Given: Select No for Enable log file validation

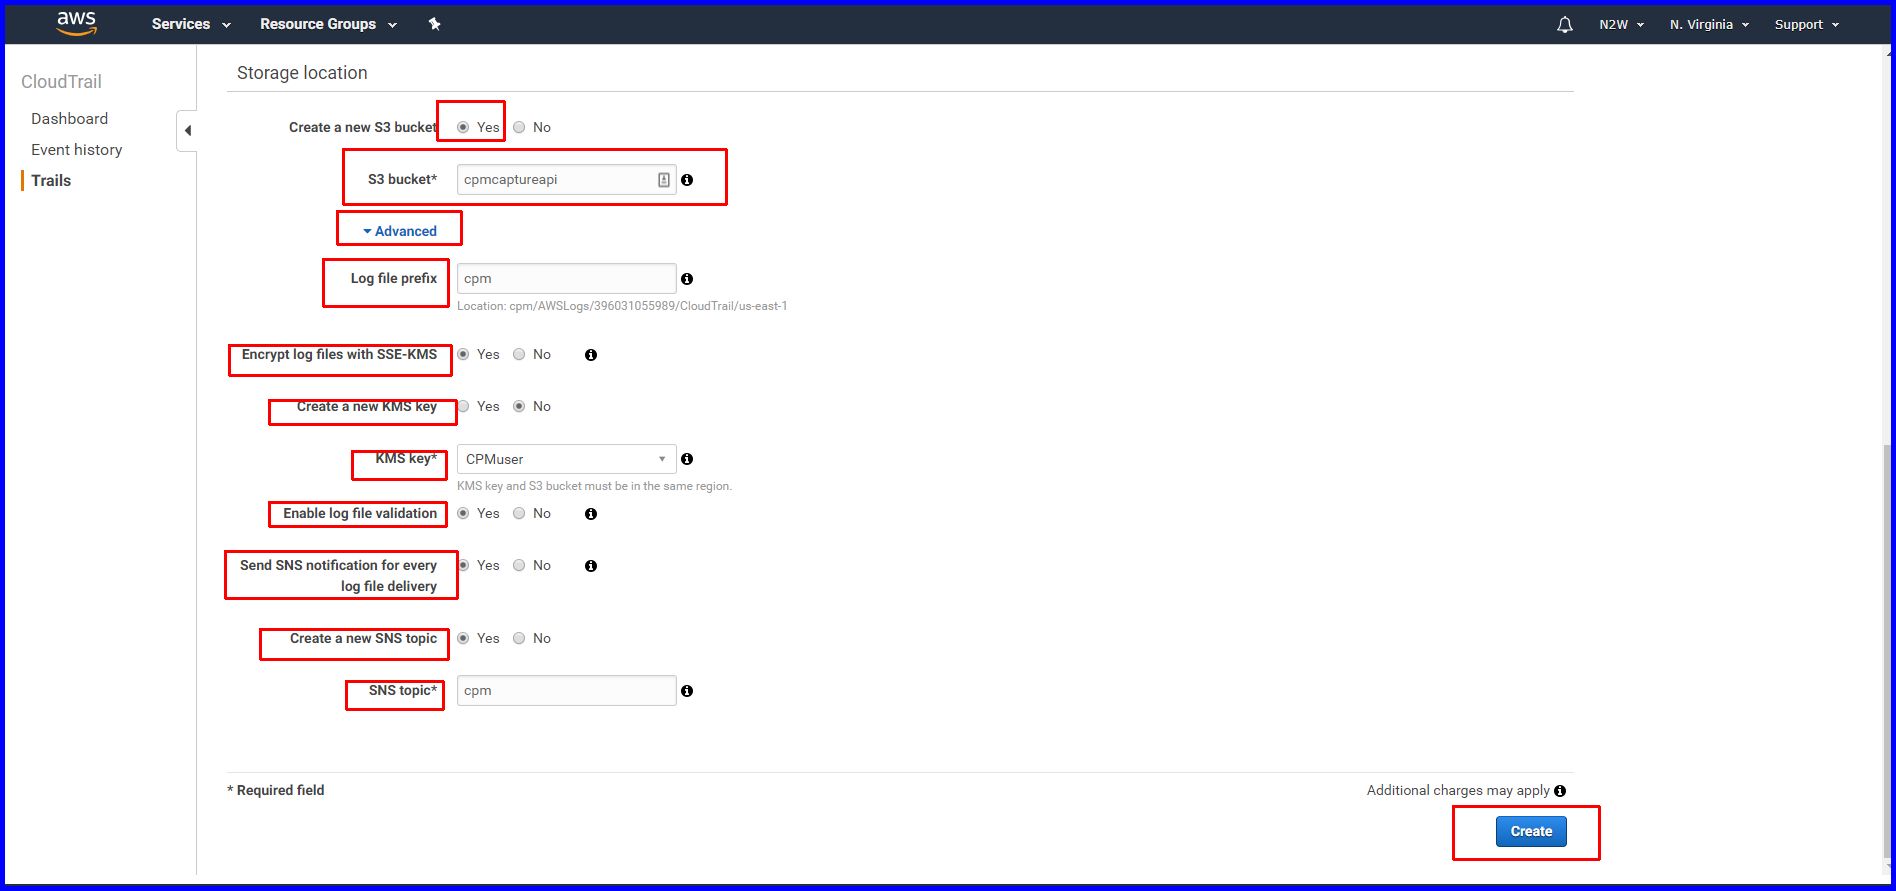Looking at the screenshot, I should coord(519,513).
